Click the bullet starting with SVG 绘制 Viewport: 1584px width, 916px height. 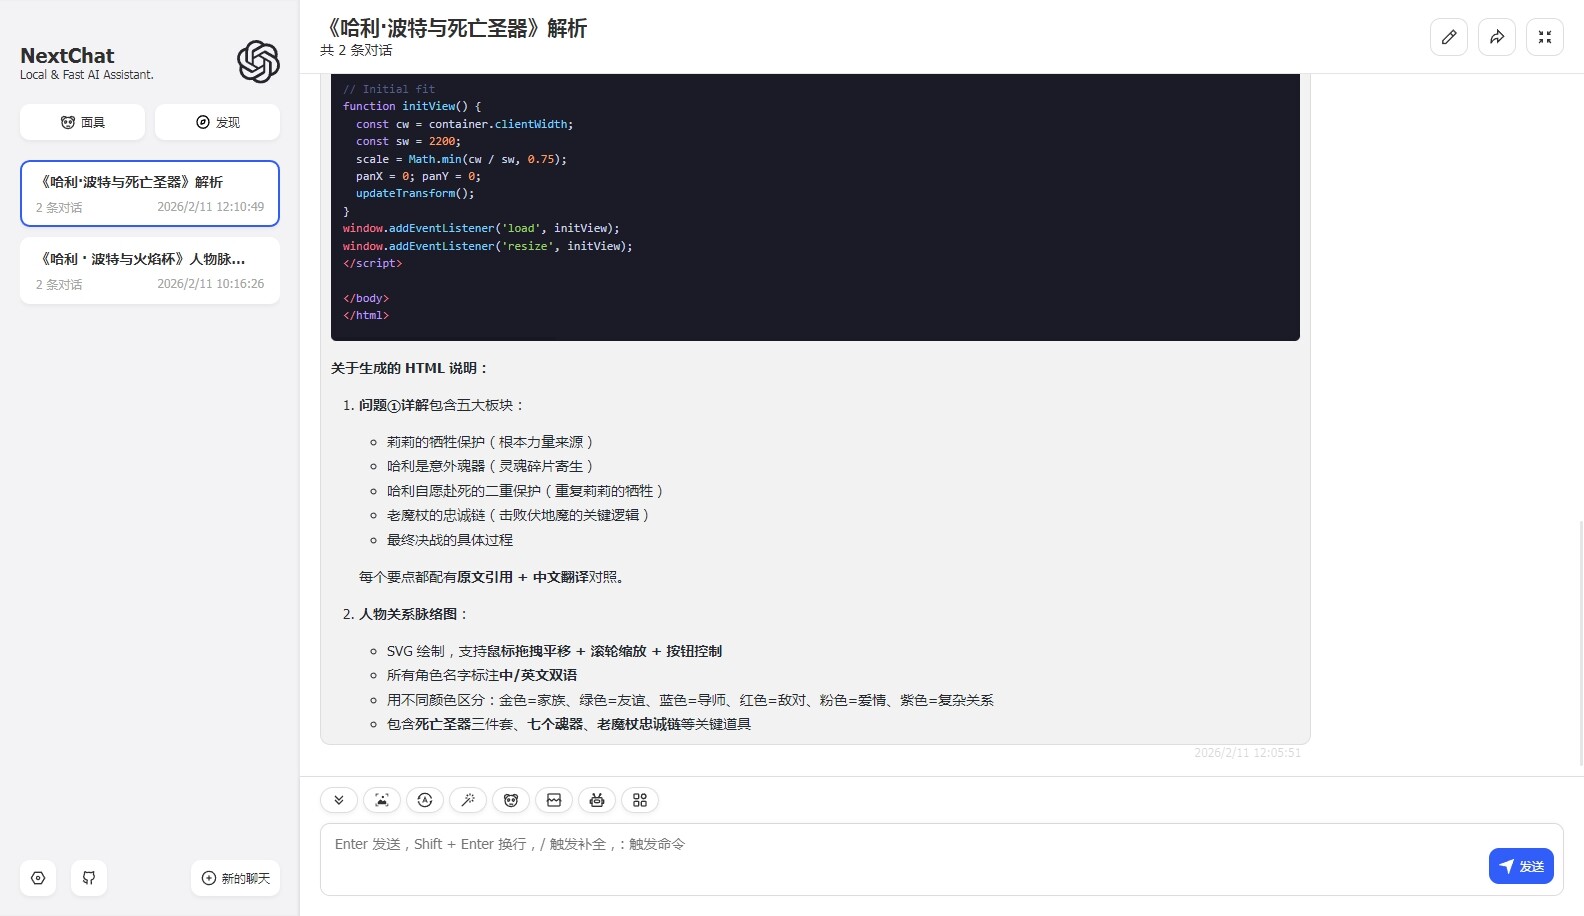(554, 651)
